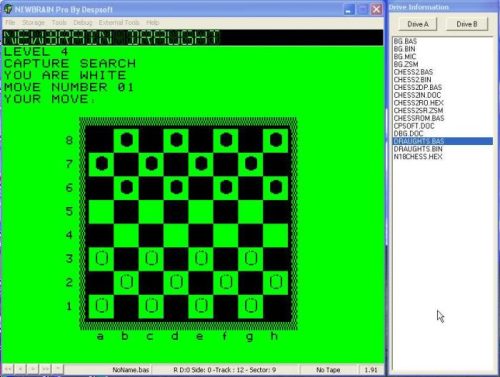Click the empty green square b4
Screen dimensions: 500x377
126,235
